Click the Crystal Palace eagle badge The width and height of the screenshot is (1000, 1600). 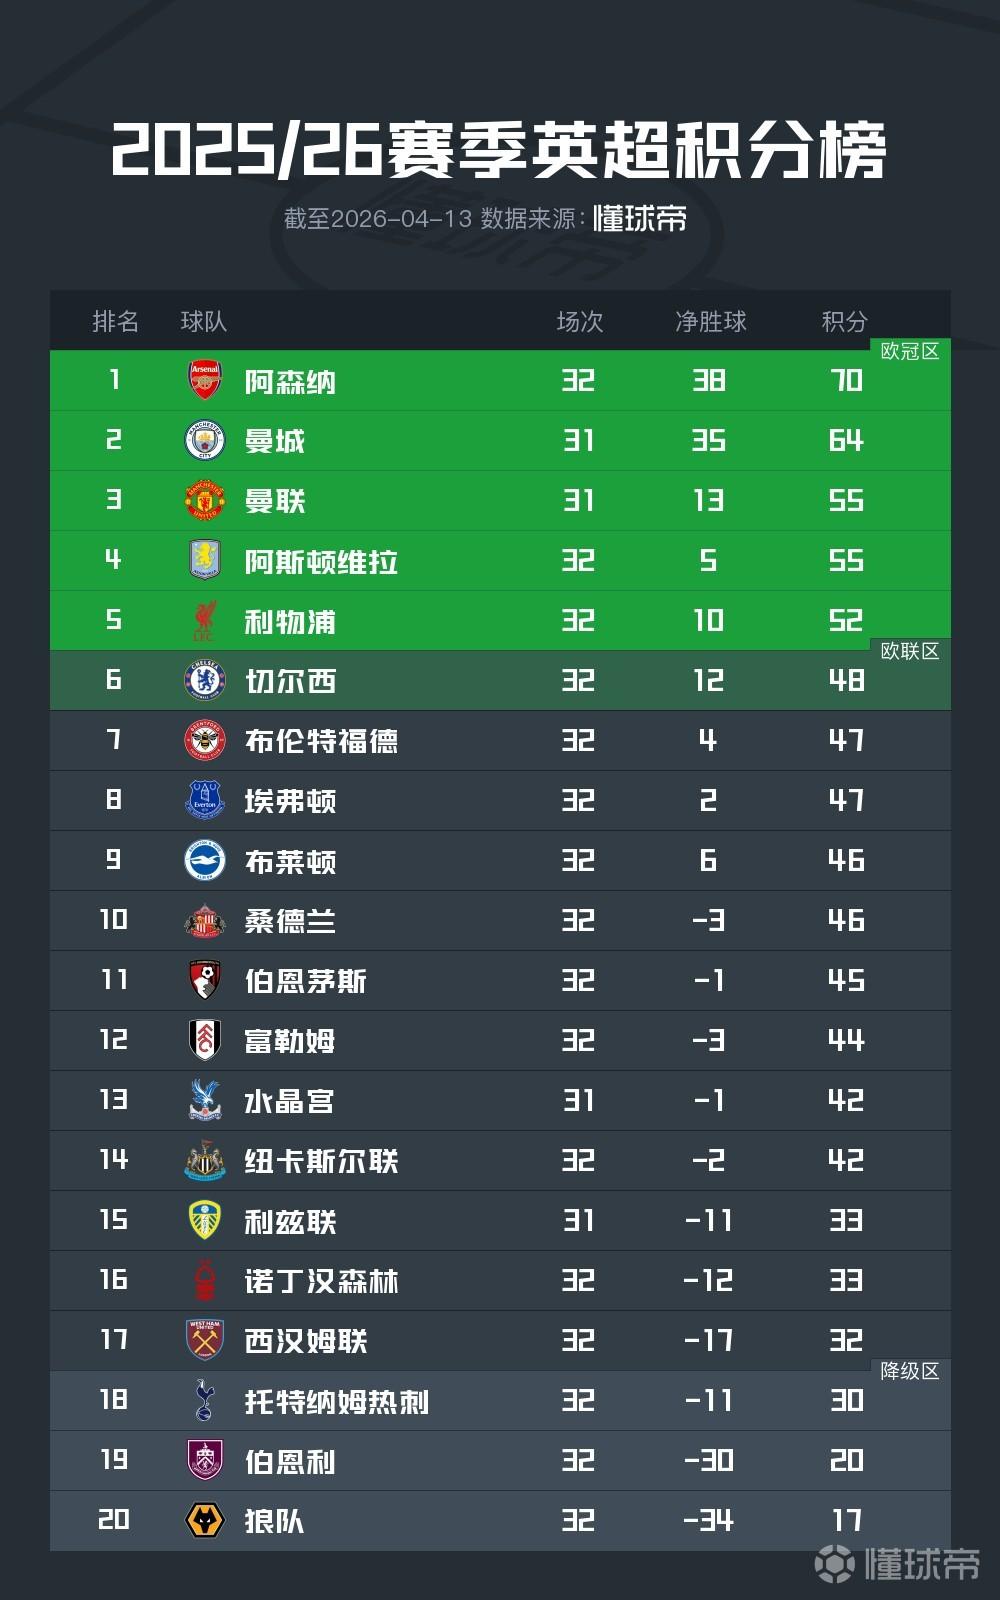205,1100
